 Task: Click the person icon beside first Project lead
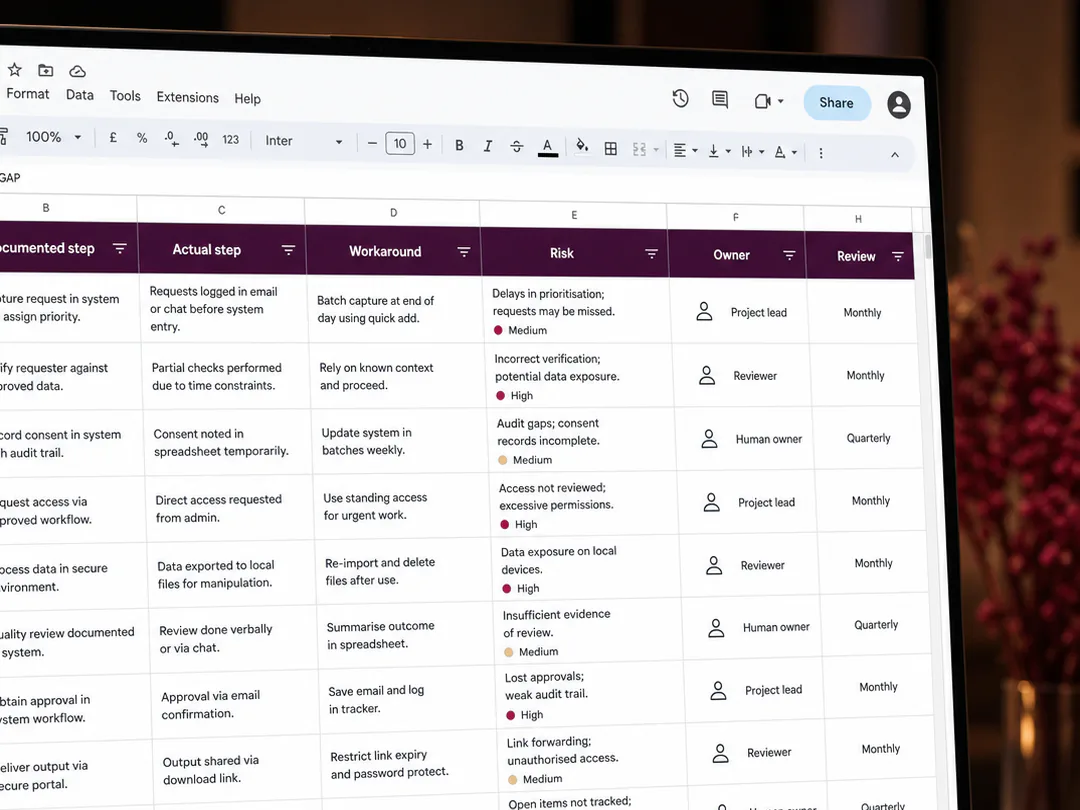pyautogui.click(x=704, y=311)
